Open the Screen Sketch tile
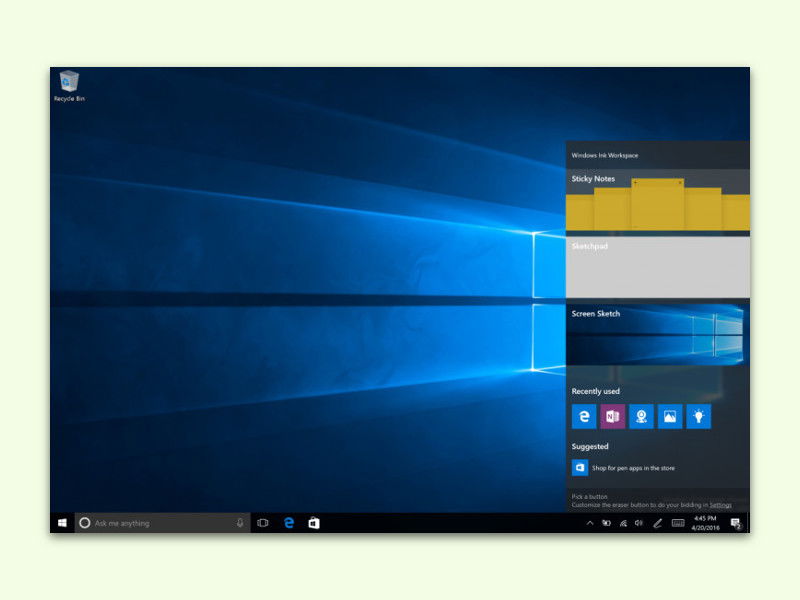 [x=658, y=334]
